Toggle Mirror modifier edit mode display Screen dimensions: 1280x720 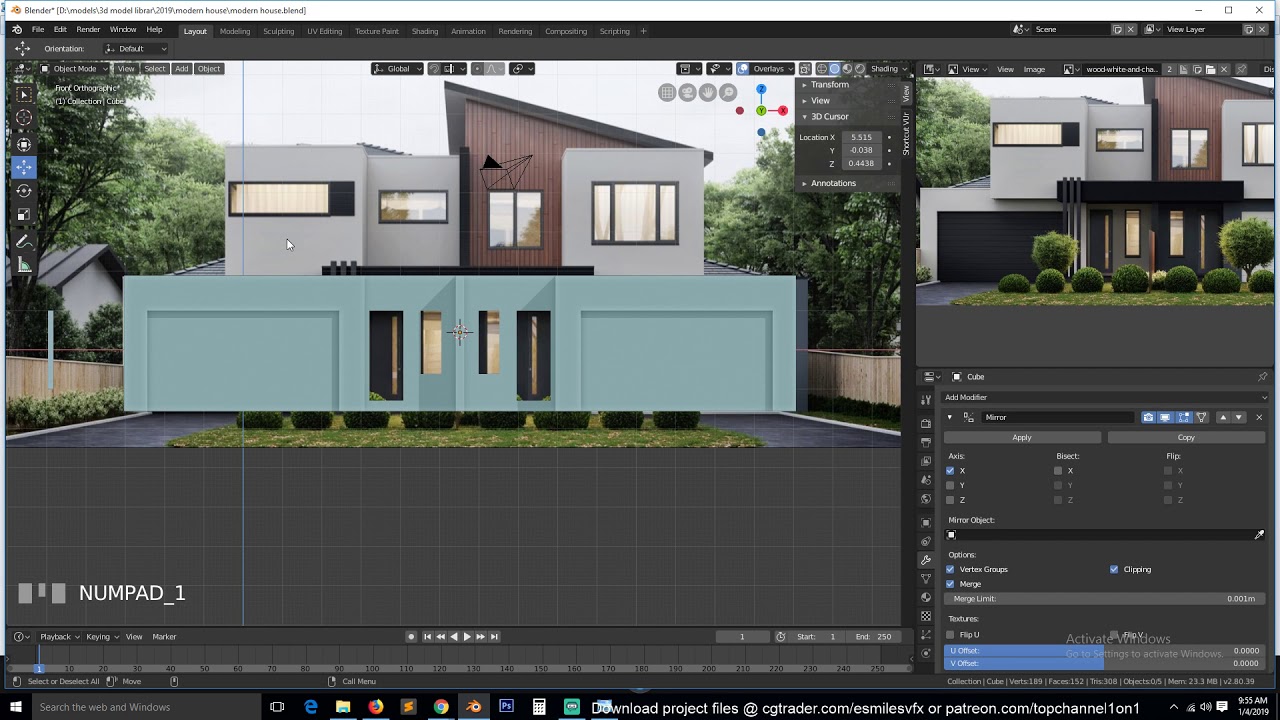[1184, 417]
